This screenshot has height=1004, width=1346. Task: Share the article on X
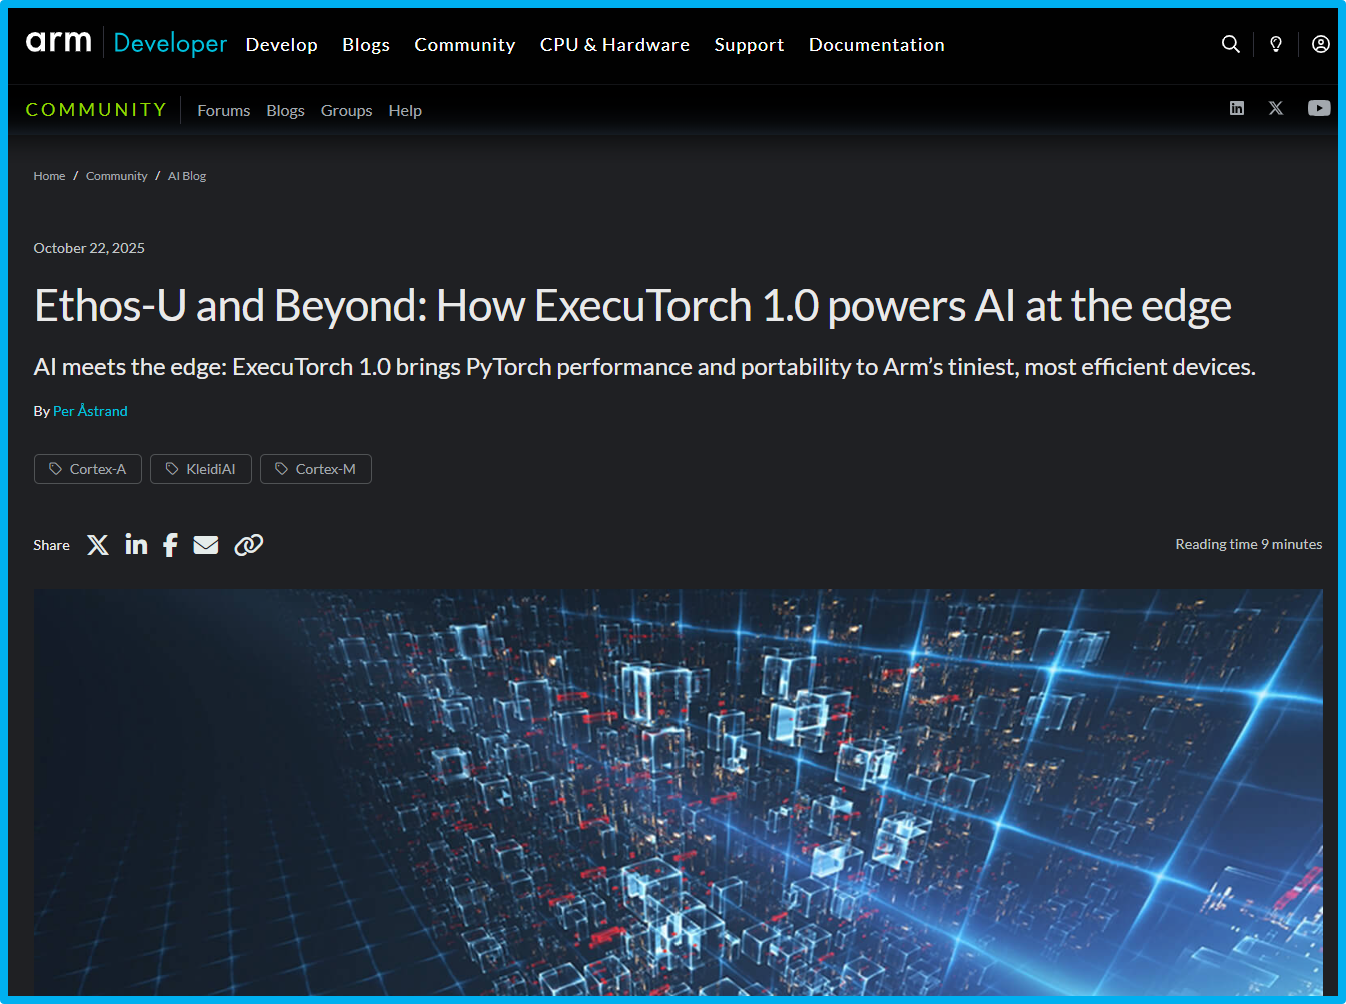coord(97,545)
